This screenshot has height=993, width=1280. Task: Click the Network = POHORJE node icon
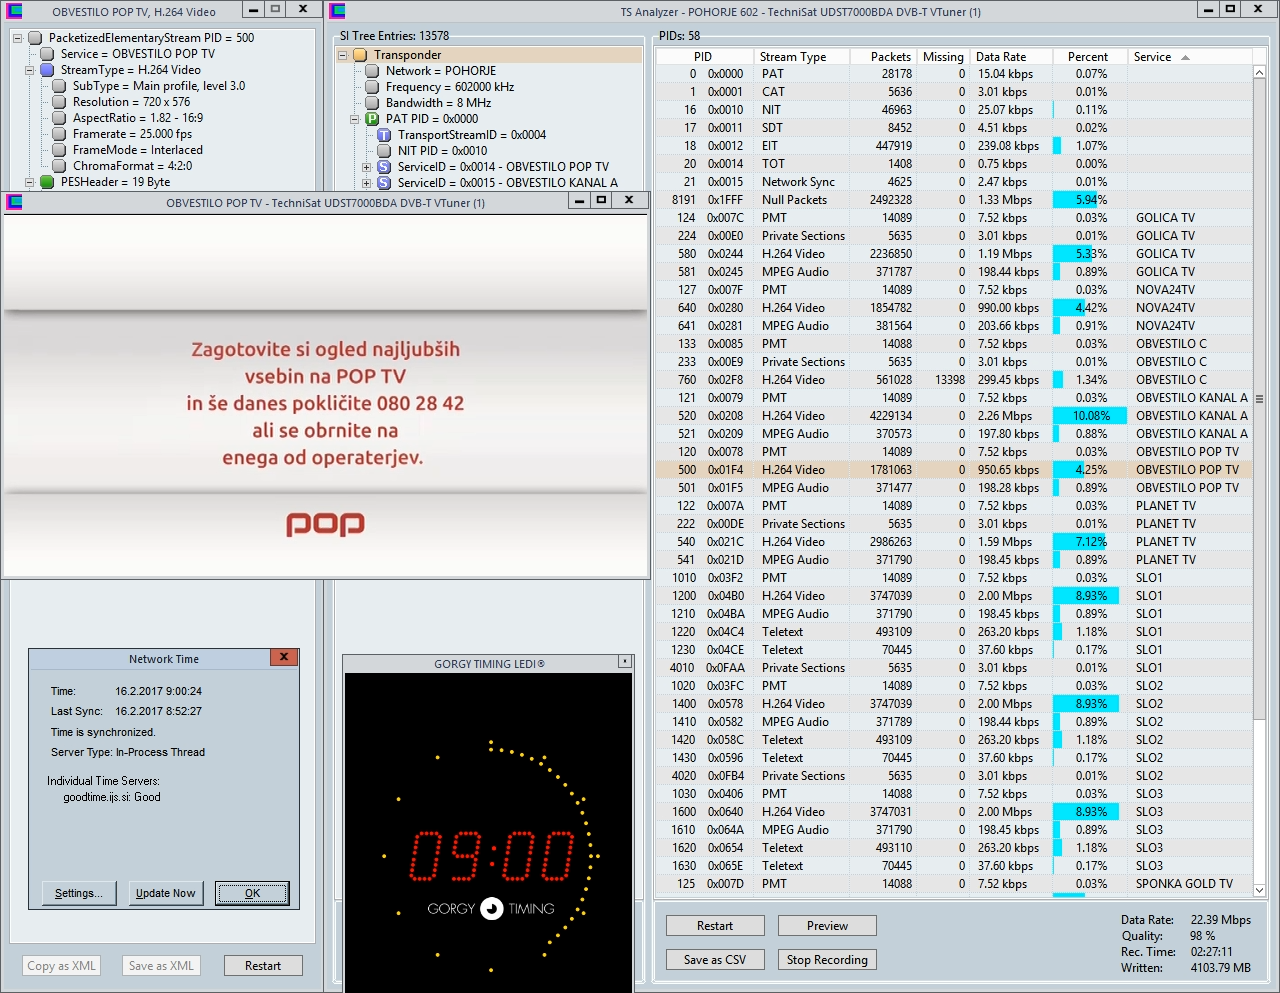372,71
